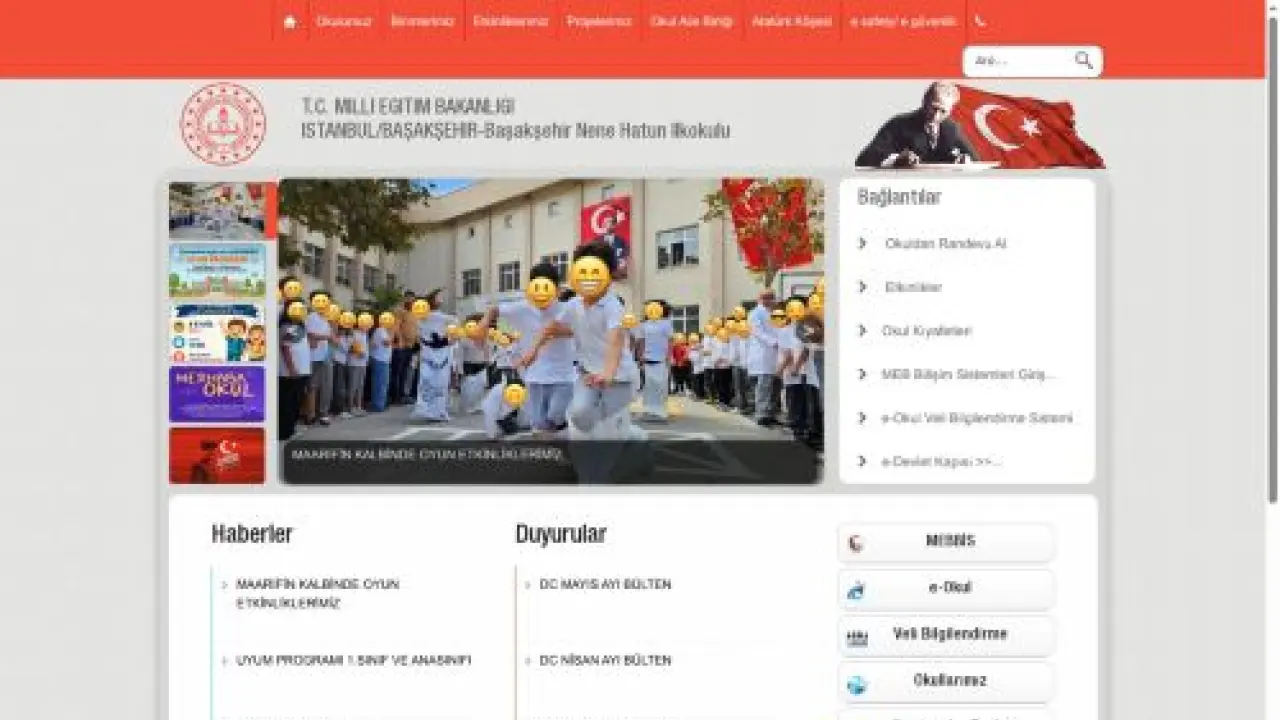Open the Okul Kıyafetleri link

[927, 331]
